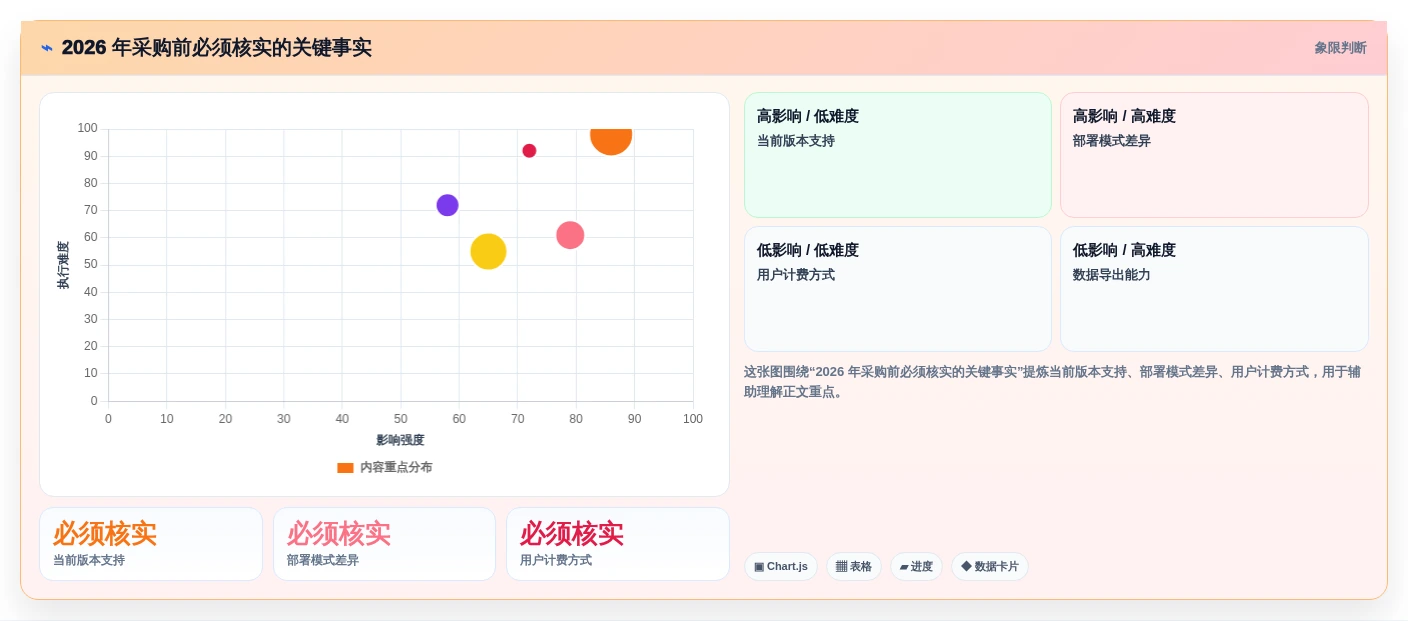This screenshot has width=1408, height=621.
Task: Click the pink bubble in the chart
Action: [x=570, y=235]
